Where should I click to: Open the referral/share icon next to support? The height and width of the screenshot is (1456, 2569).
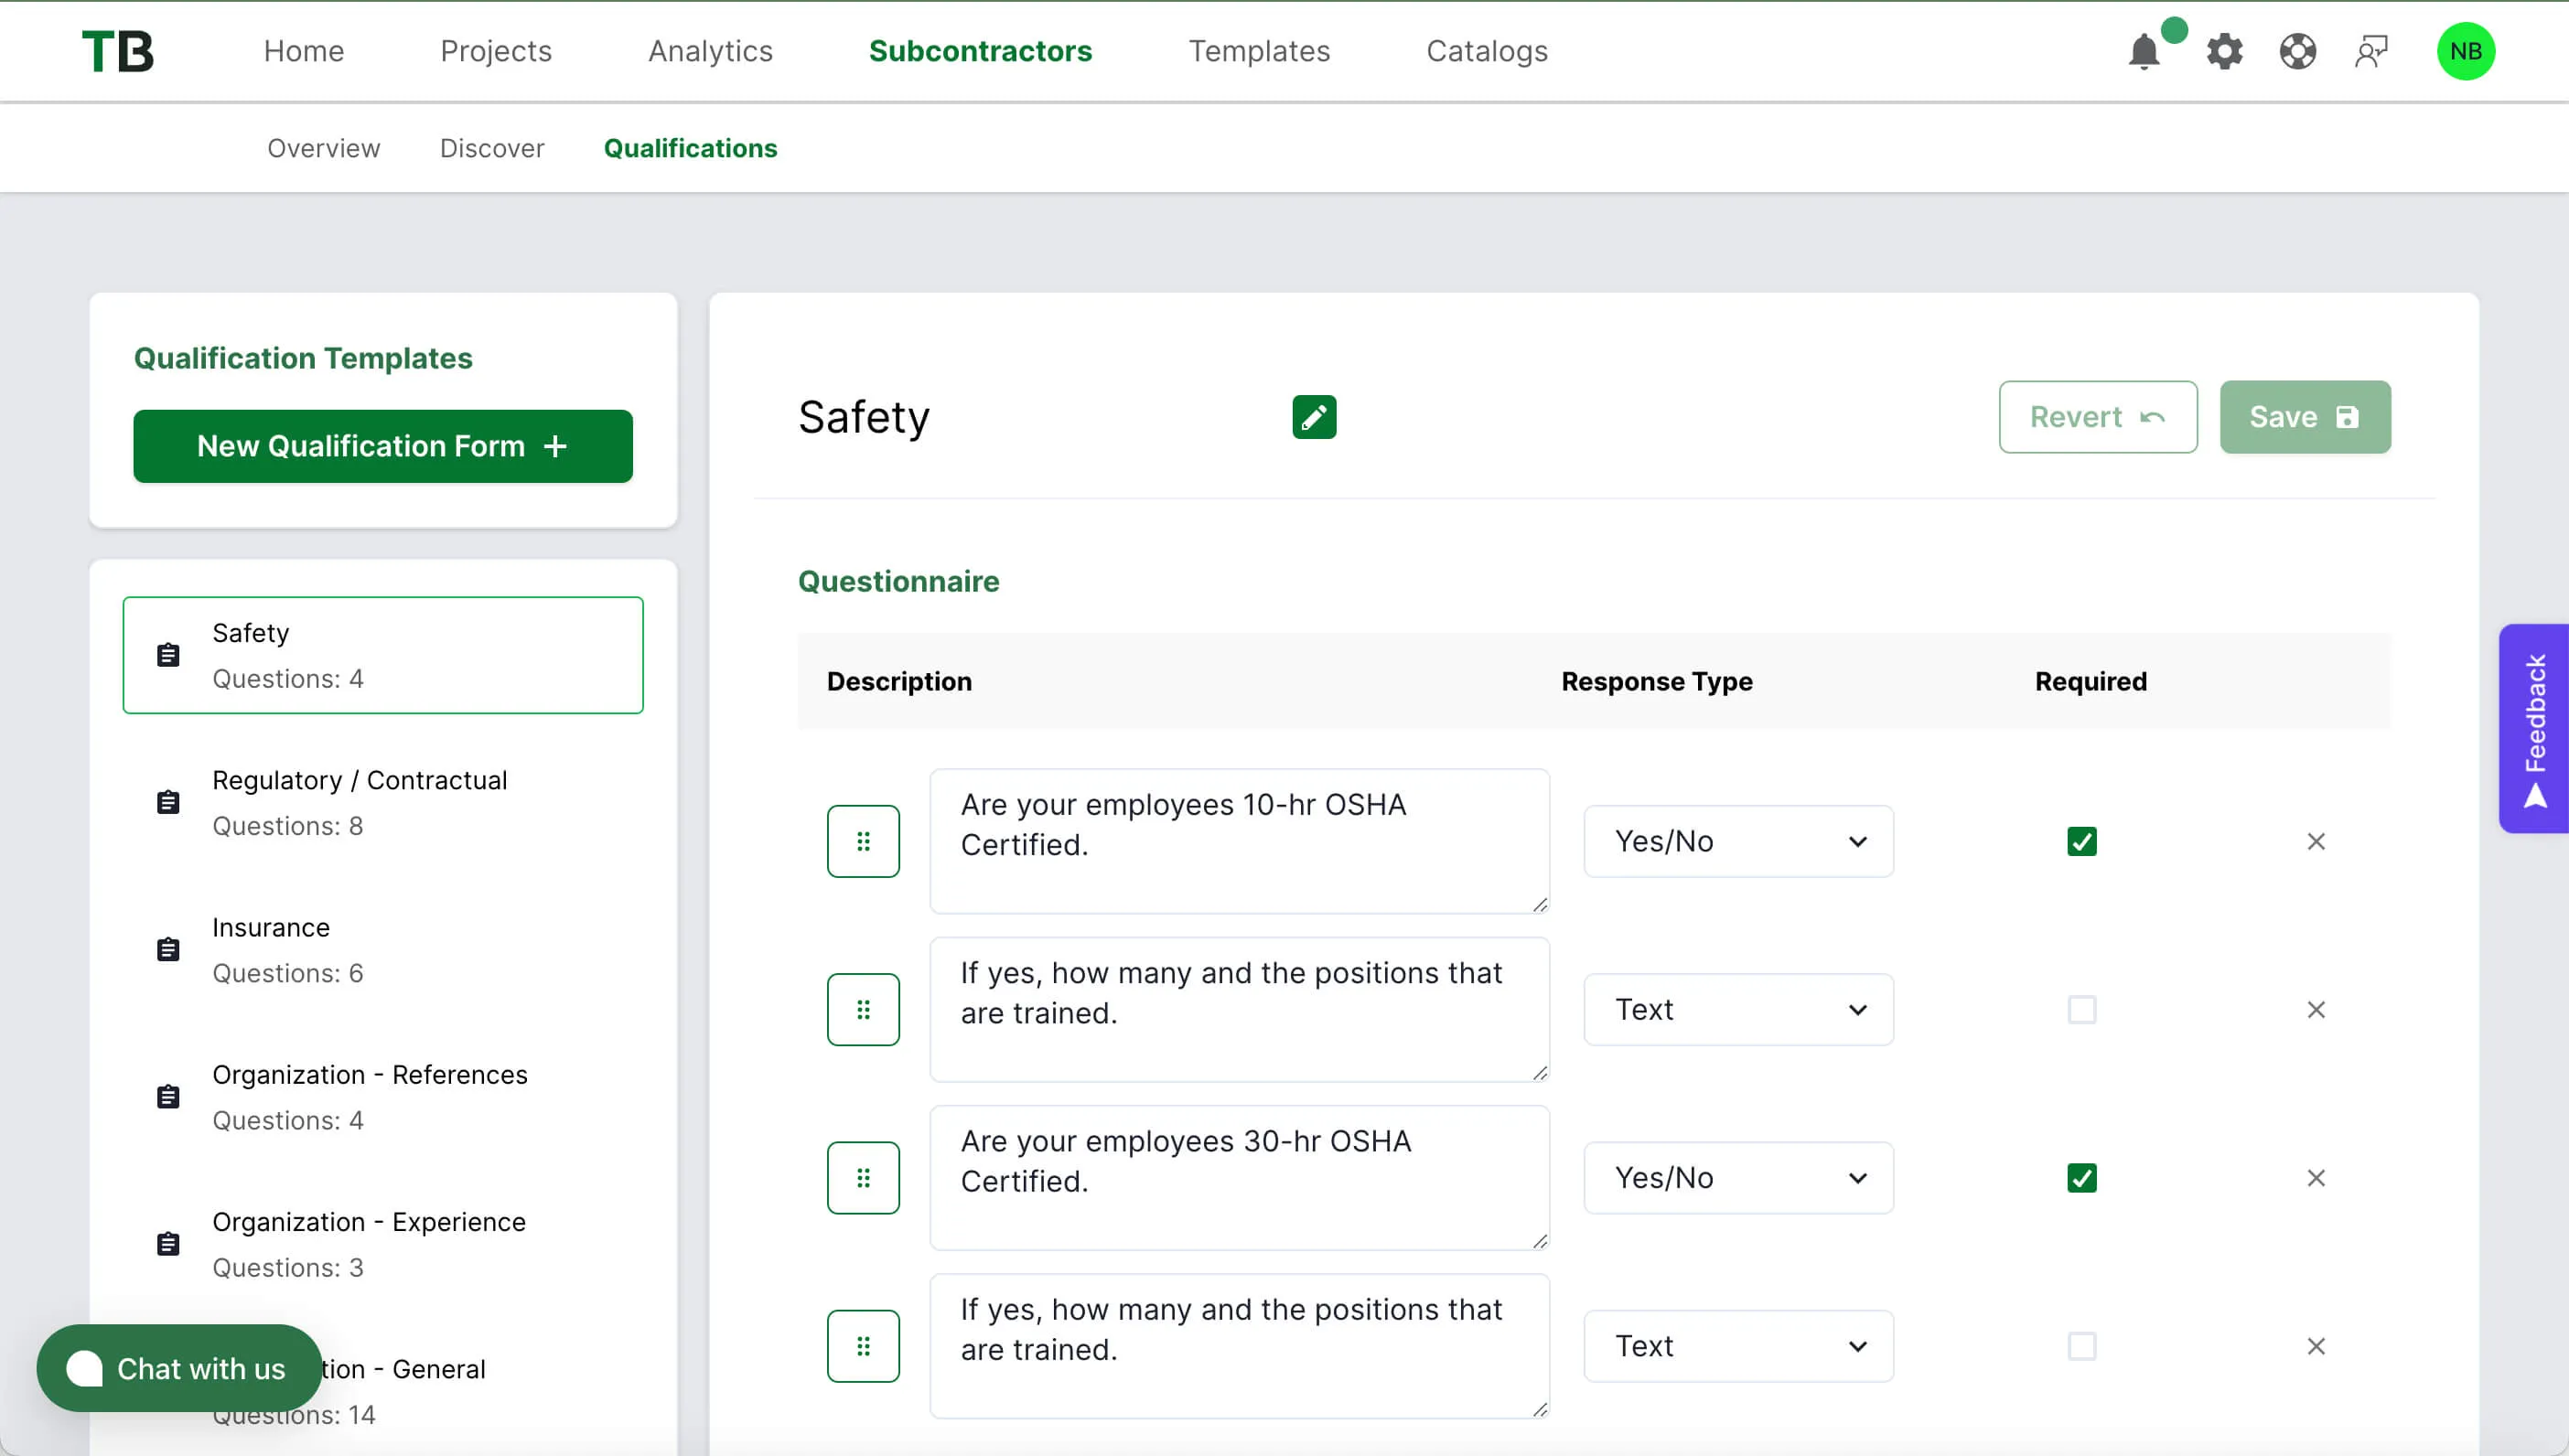pos(2372,51)
